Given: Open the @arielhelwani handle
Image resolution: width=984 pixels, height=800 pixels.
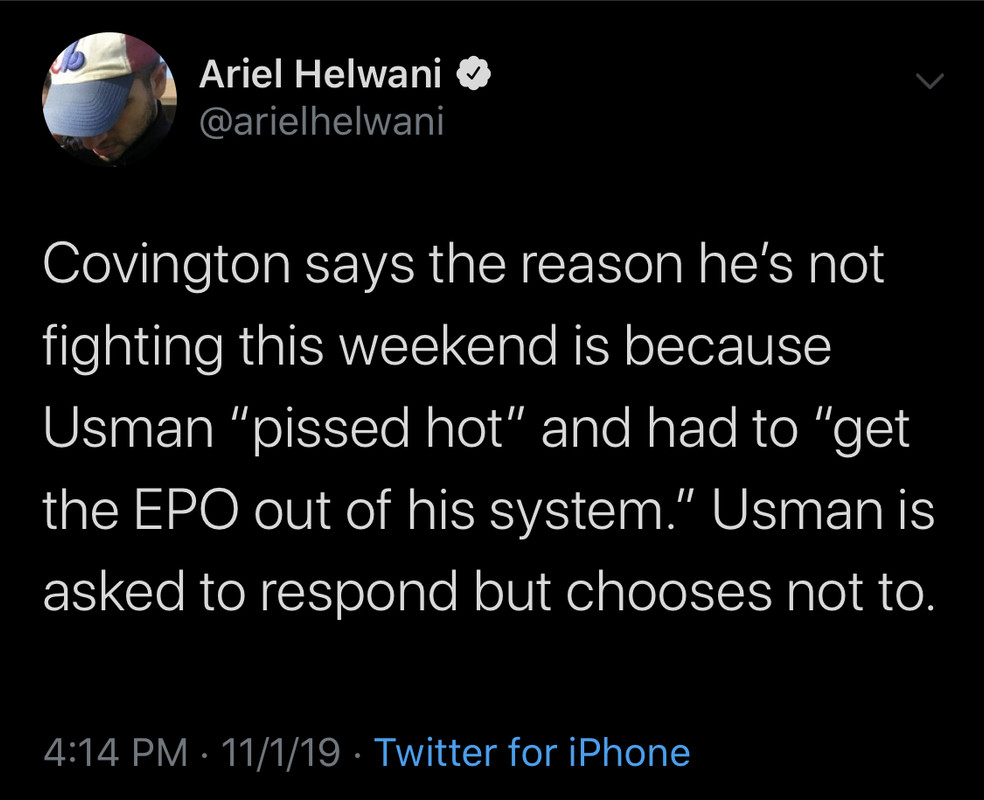Looking at the screenshot, I should [321, 120].
